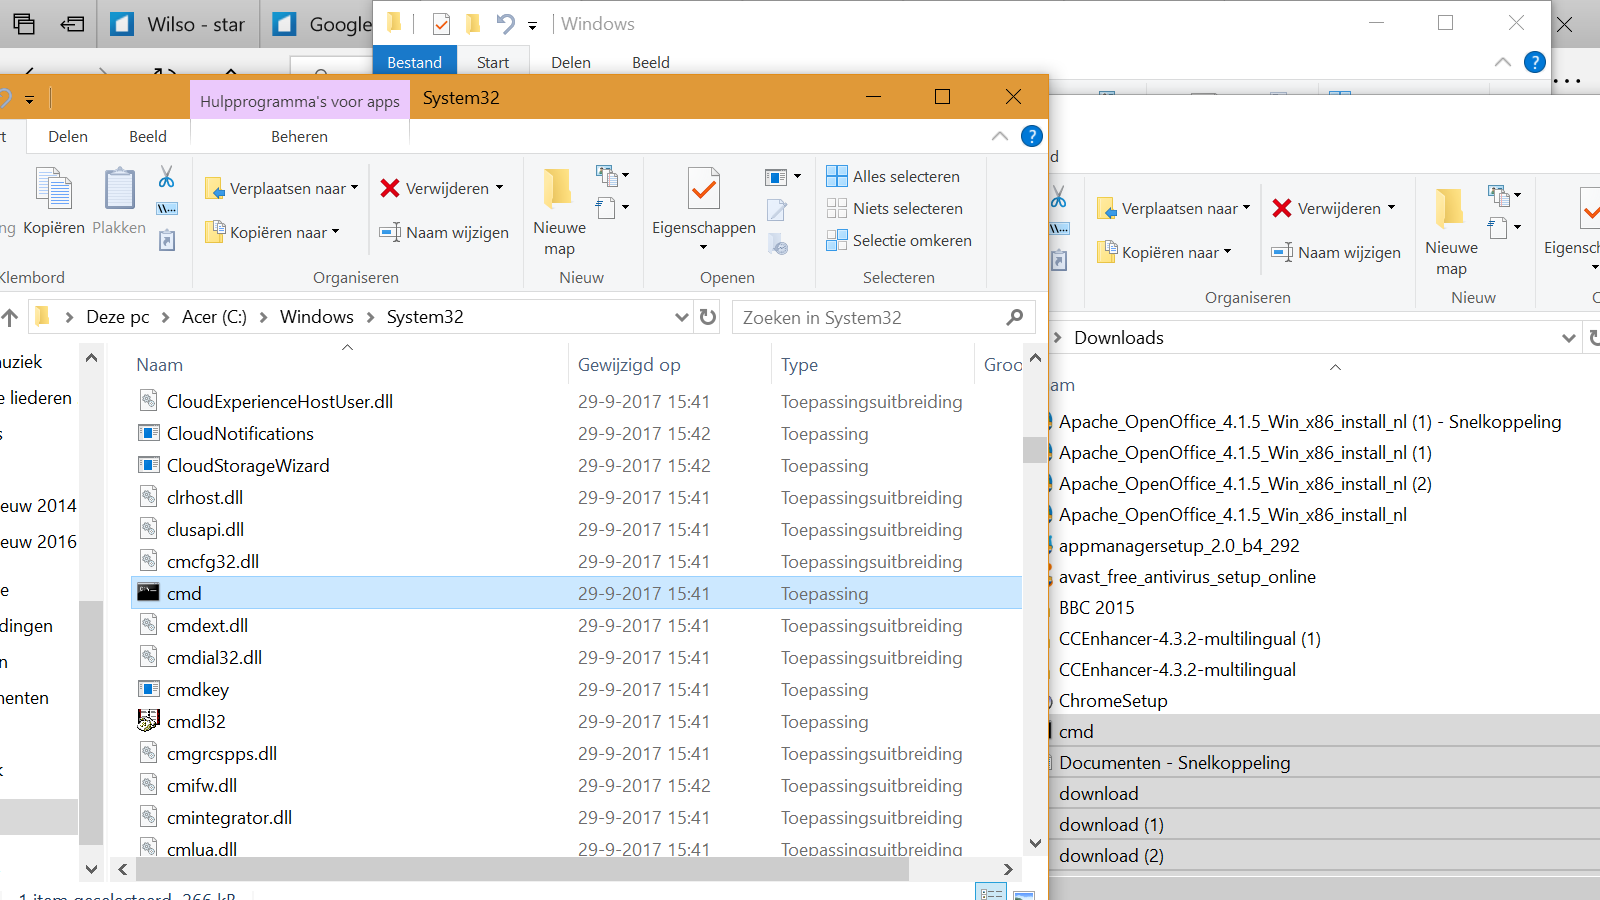The image size is (1600, 900).
Task: Click Deze pc in the breadcrumb path
Action: click(118, 317)
